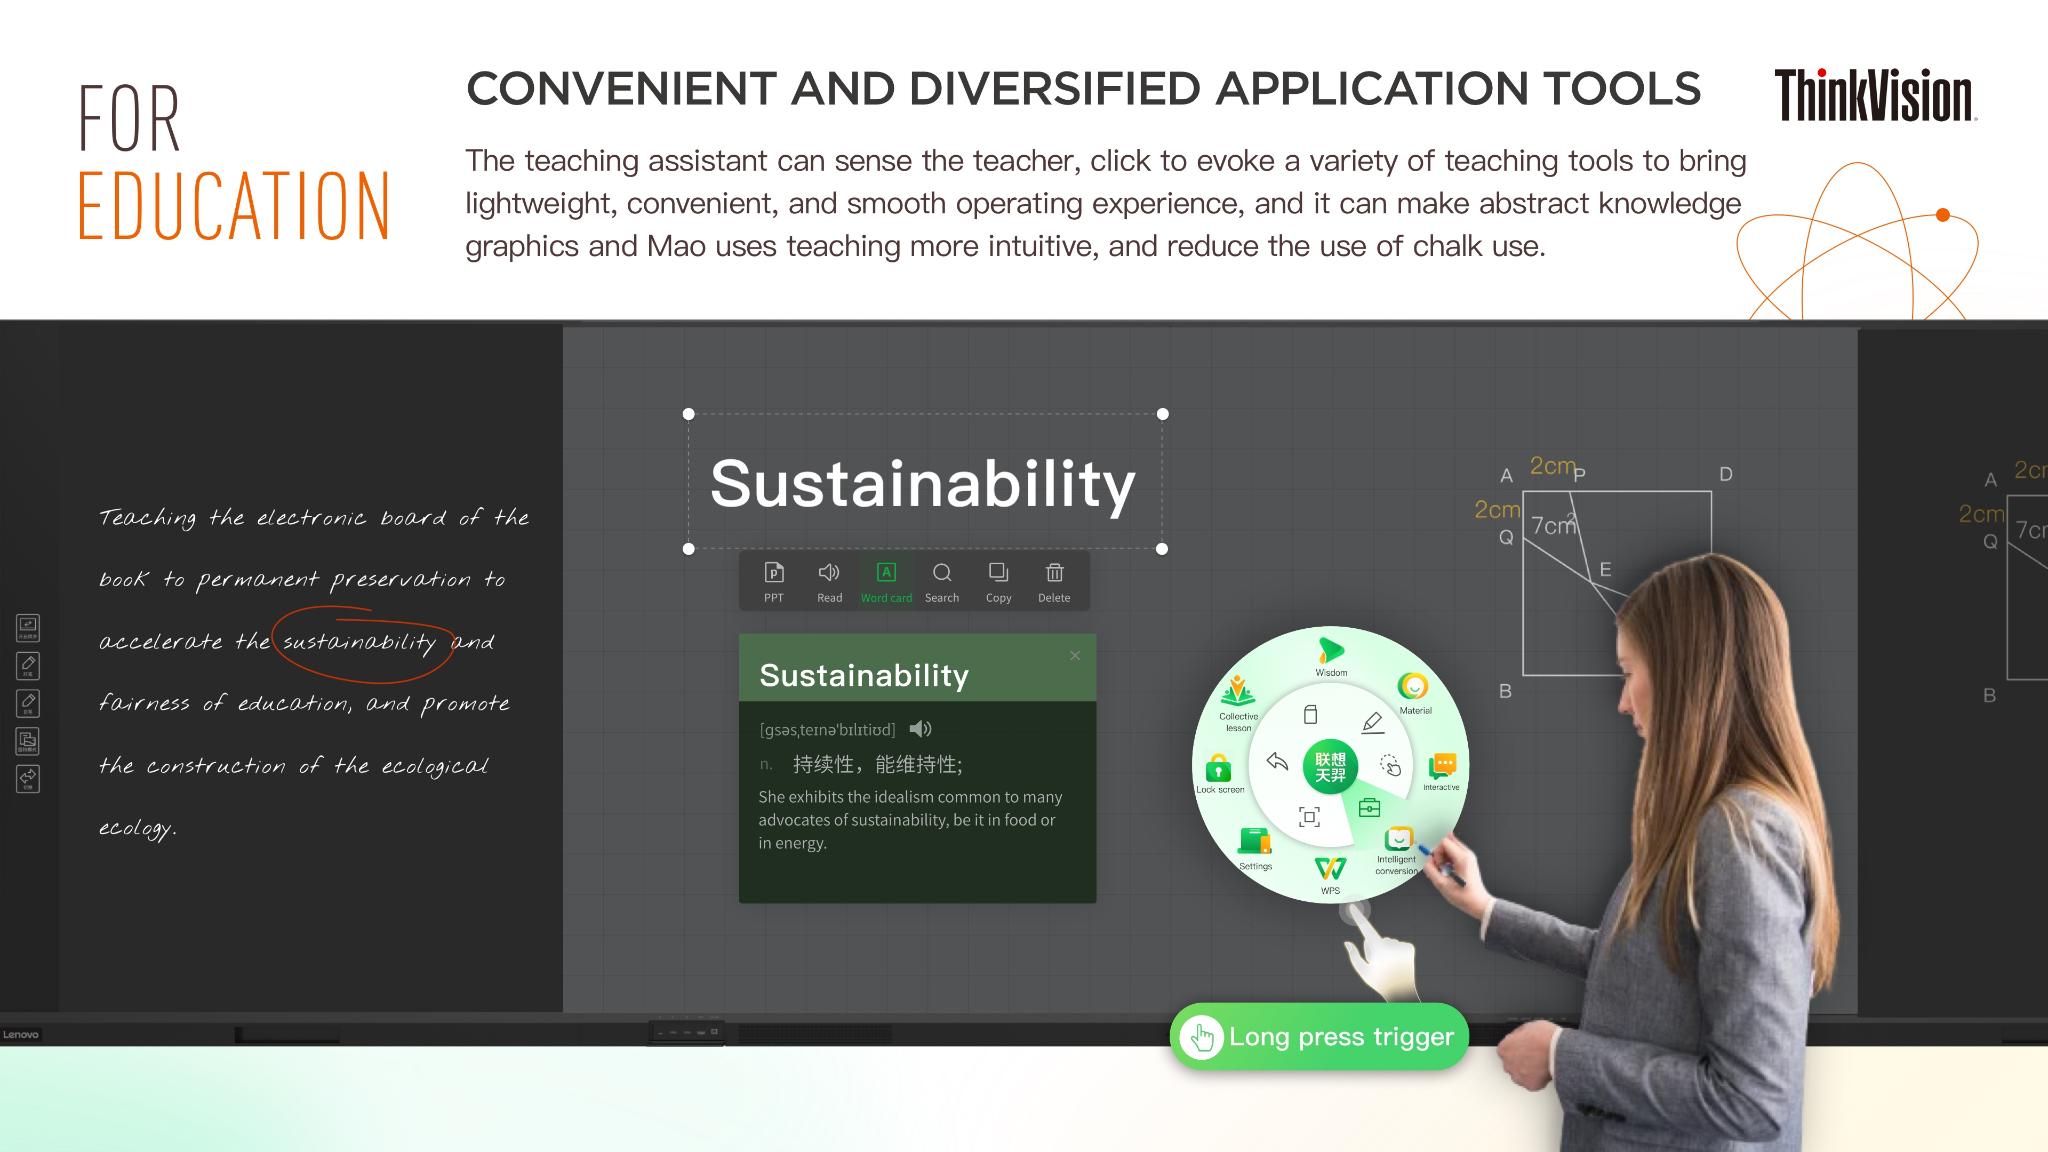Click the sync swap arrows sidebar icon
The height and width of the screenshot is (1152, 2048).
click(28, 777)
